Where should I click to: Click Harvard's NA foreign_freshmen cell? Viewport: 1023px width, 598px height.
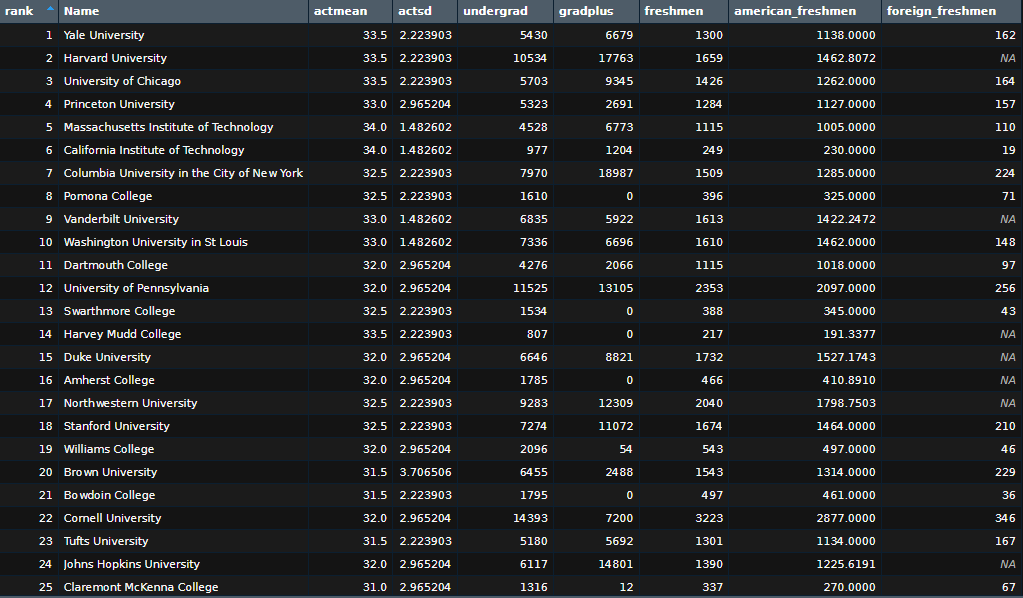(1007, 58)
